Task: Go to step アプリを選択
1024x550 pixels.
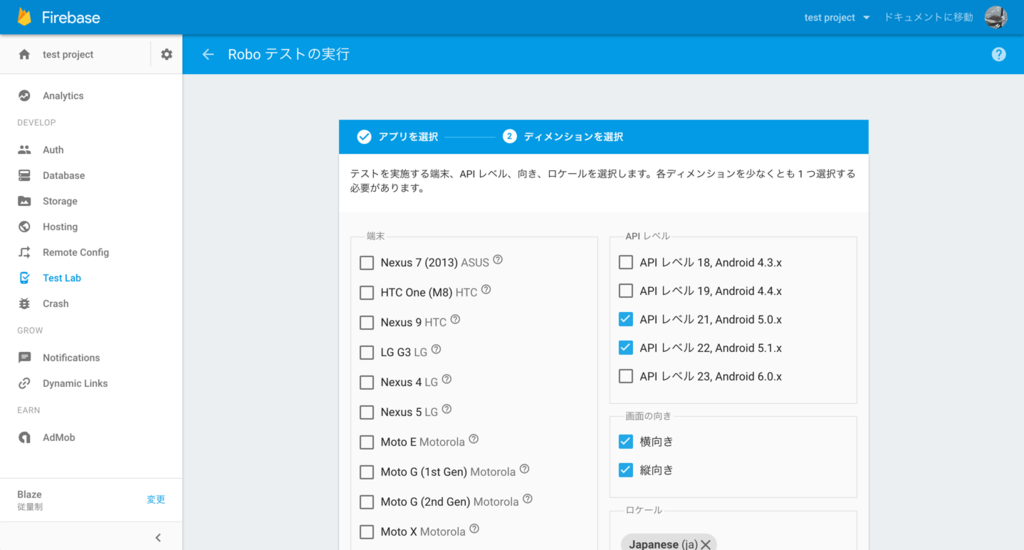Action: [x=398, y=137]
